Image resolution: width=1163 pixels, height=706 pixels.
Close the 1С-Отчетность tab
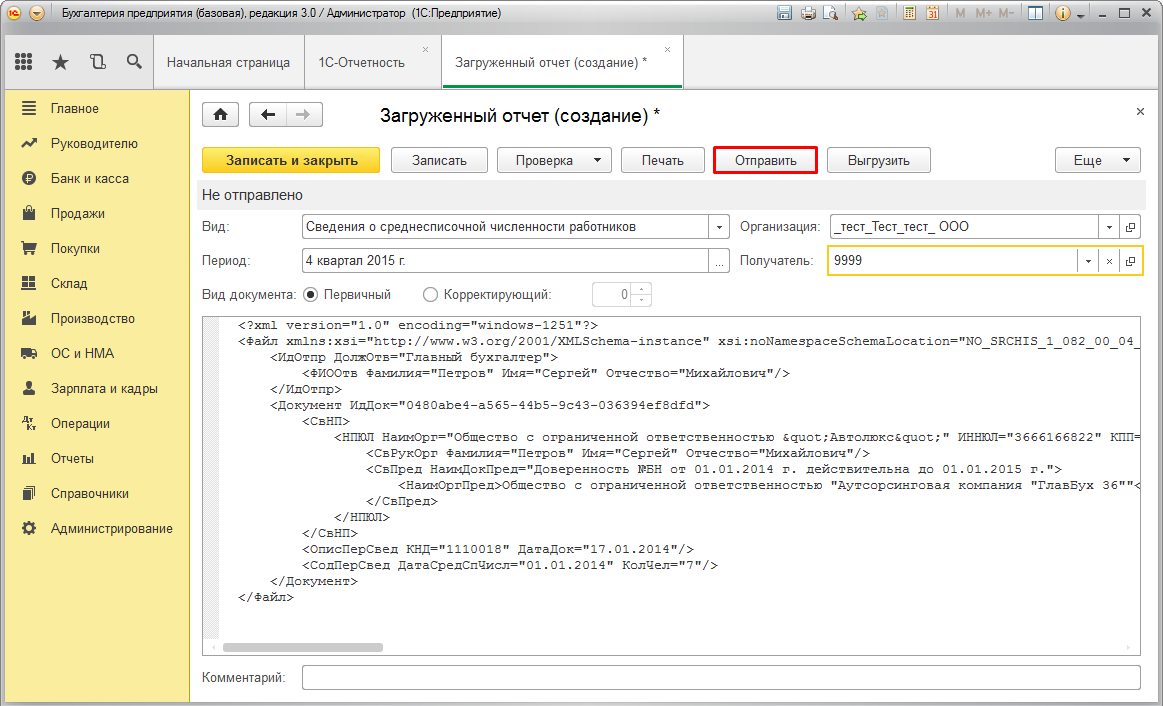coord(426,50)
